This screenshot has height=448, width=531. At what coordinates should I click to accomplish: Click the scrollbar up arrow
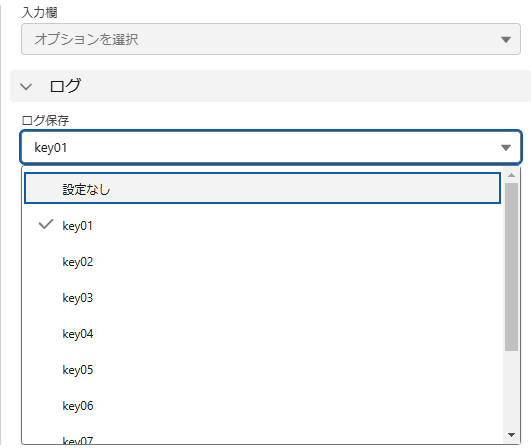click(x=511, y=175)
